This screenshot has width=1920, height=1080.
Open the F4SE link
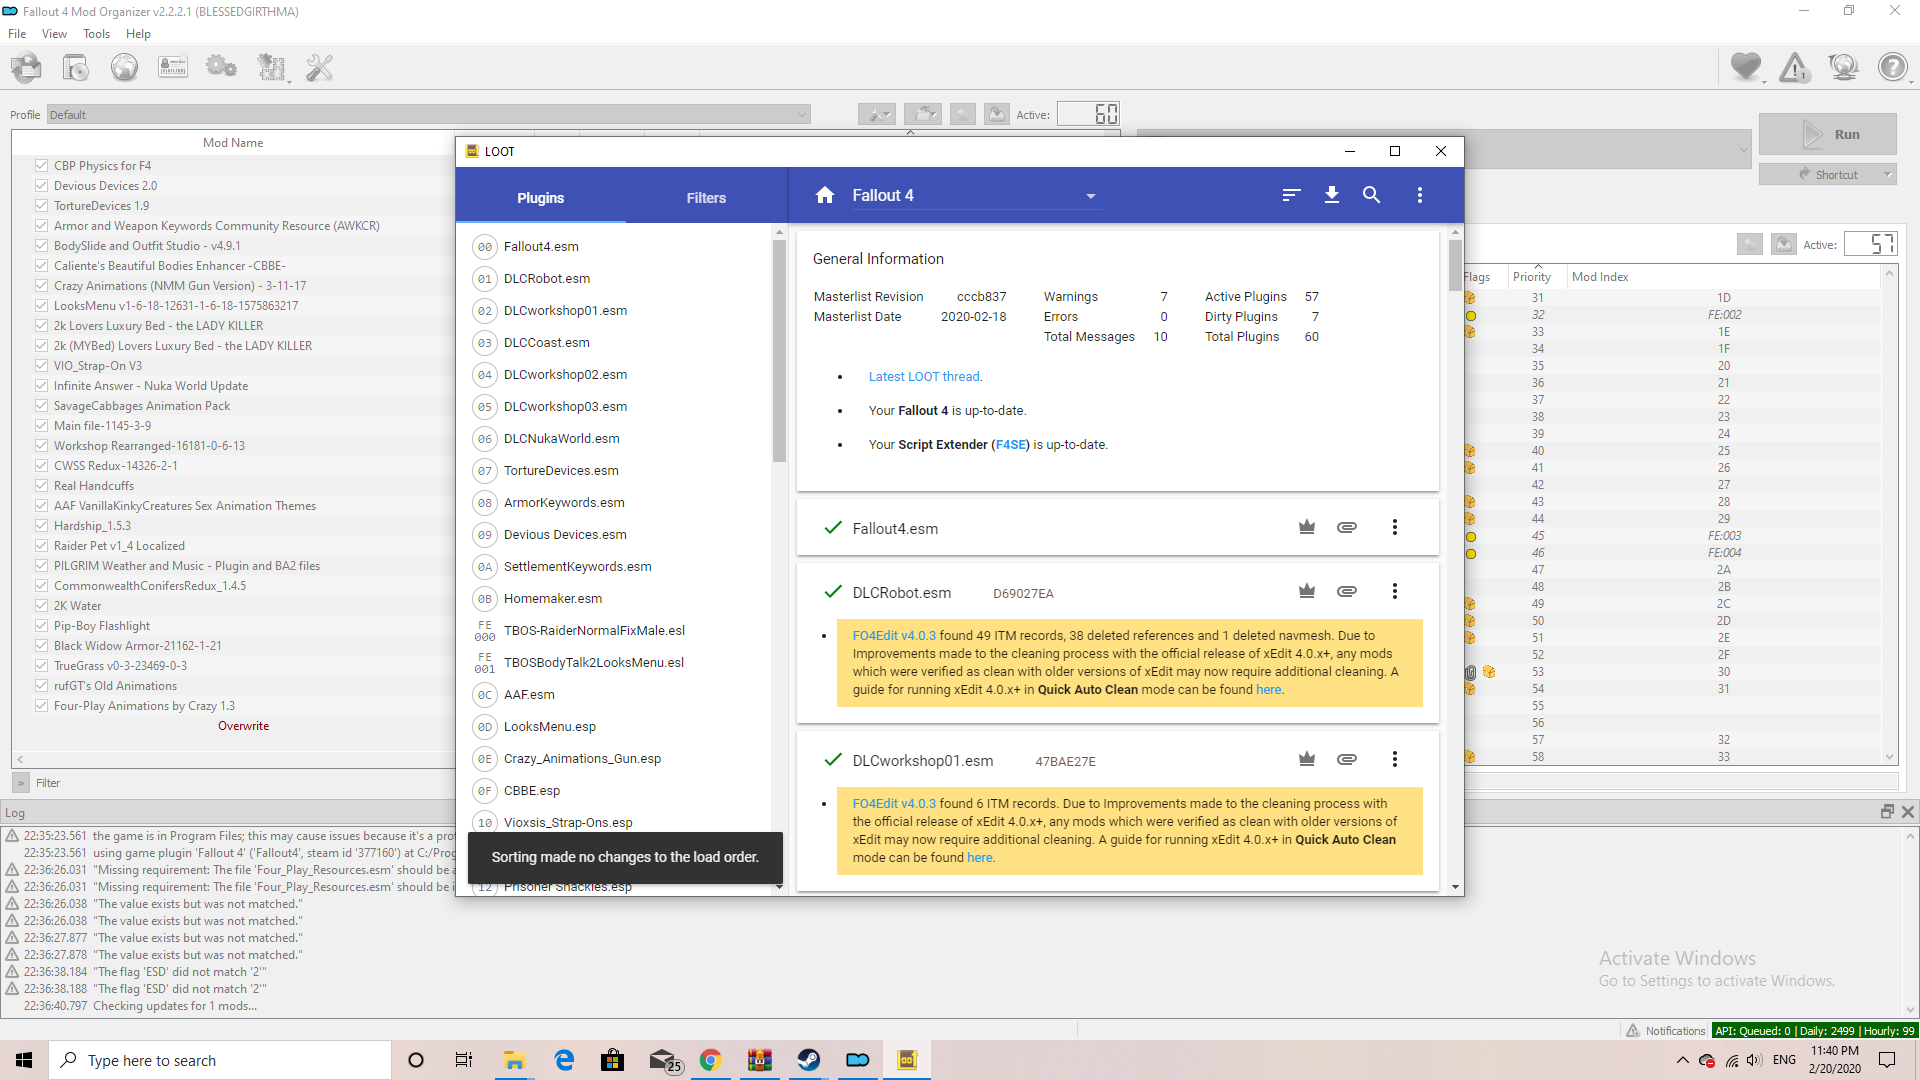tap(1010, 445)
